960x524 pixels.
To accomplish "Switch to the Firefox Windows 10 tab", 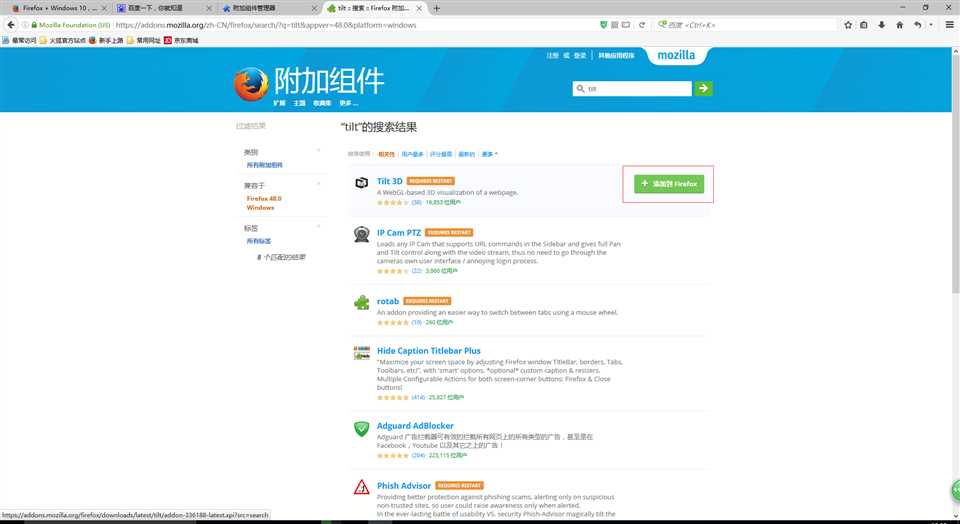I will [59, 8].
